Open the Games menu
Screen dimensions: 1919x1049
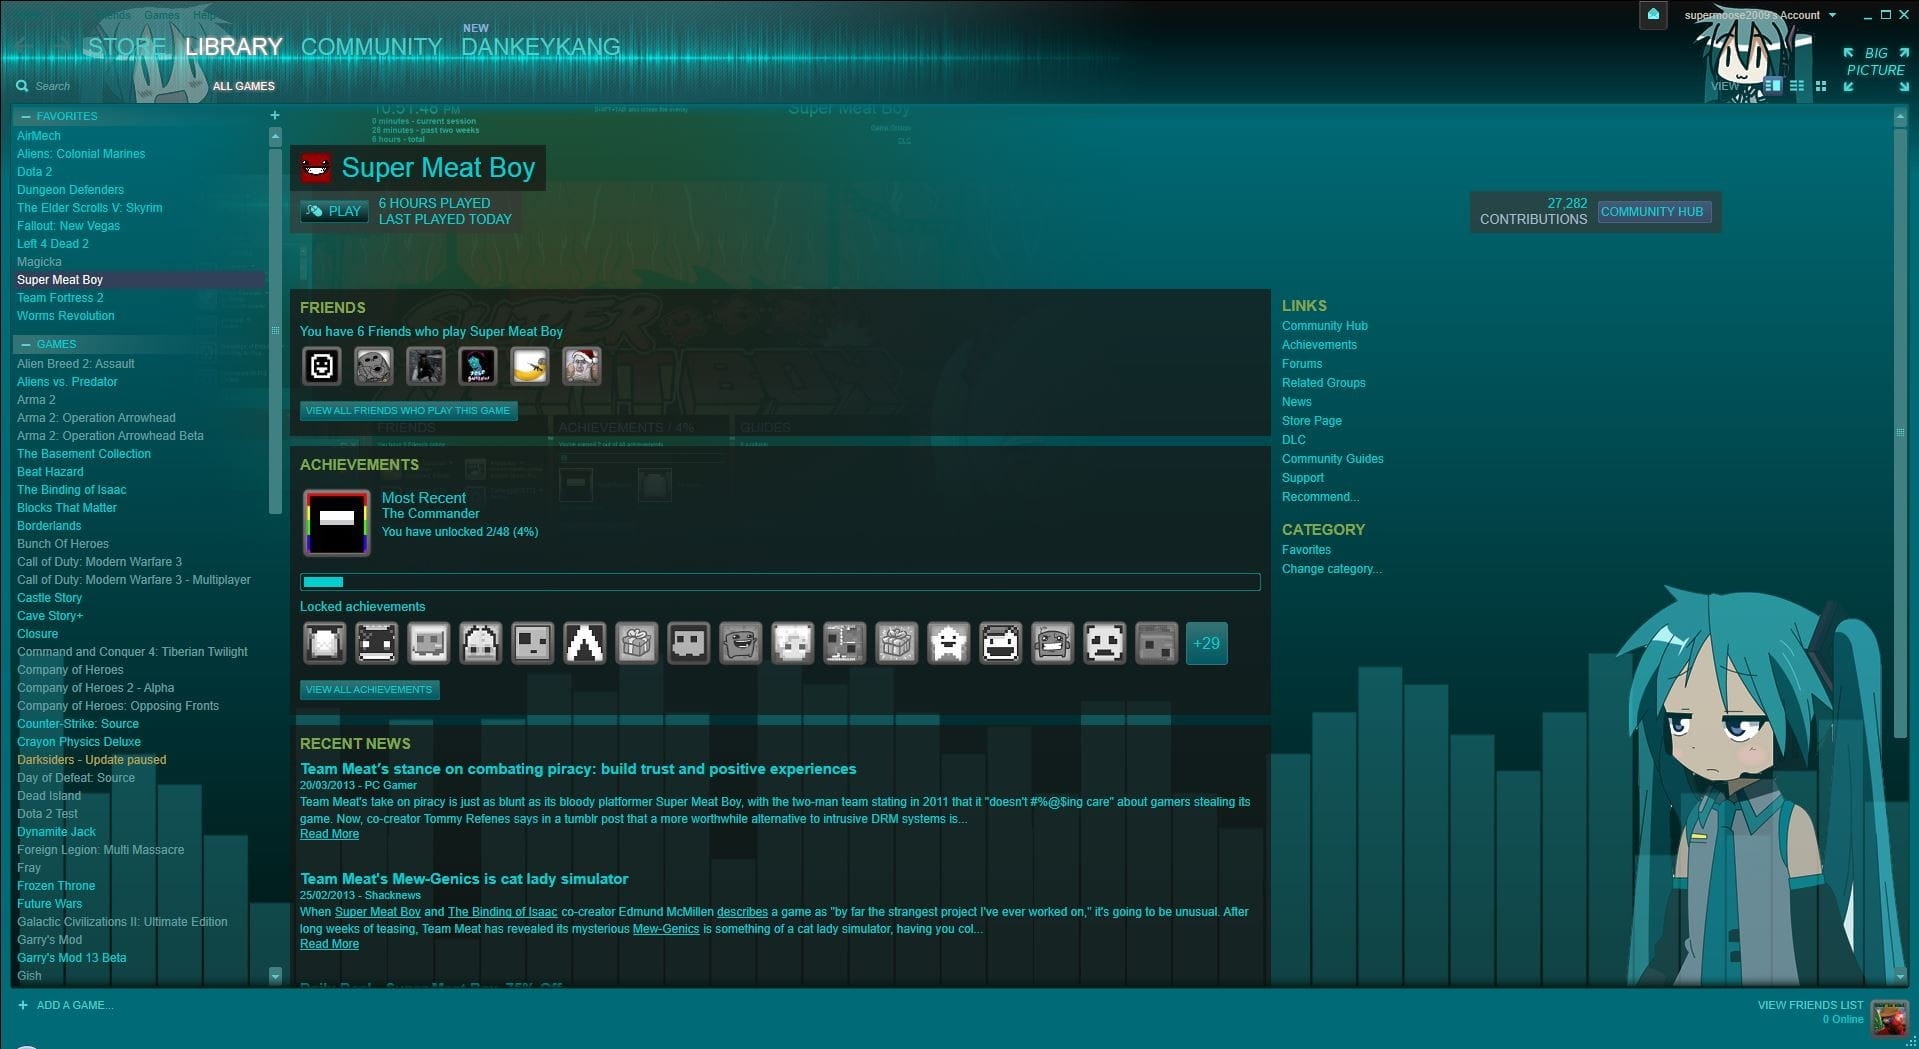(162, 15)
